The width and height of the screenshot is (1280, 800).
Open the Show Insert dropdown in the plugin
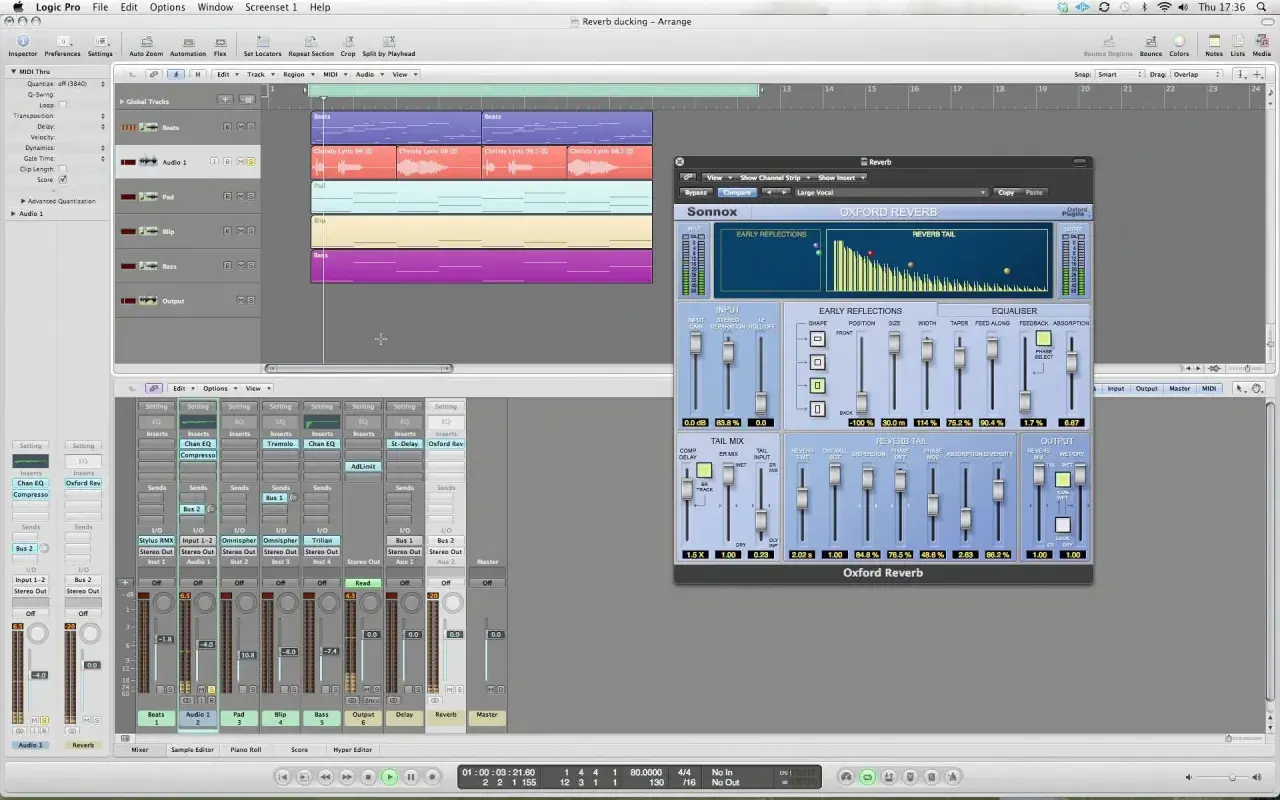[840, 177]
